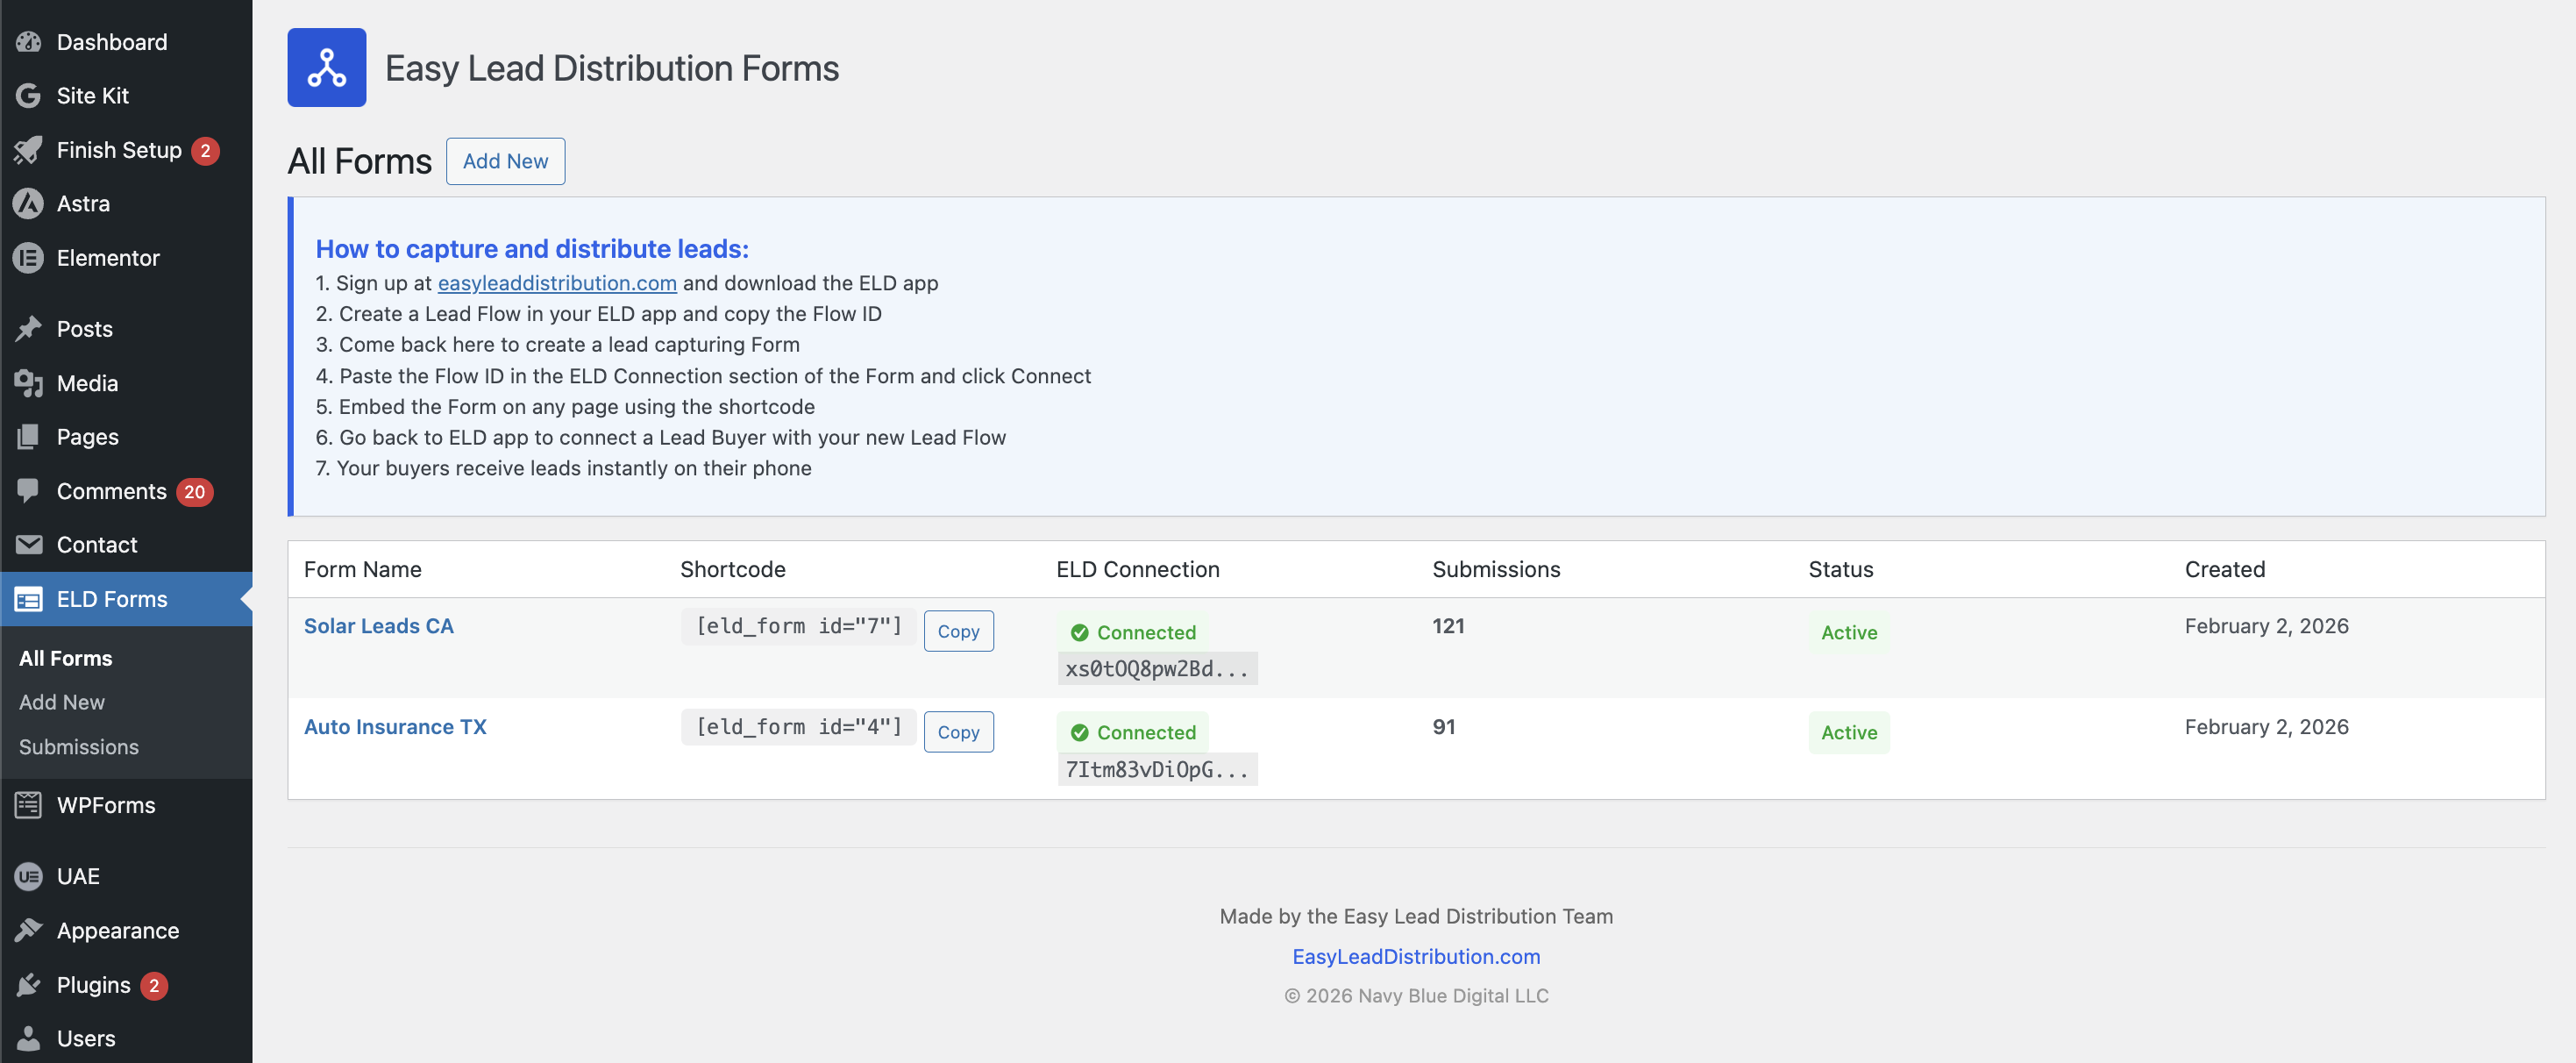This screenshot has width=2576, height=1063.
Task: Click the Astra sidebar icon
Action: (29, 203)
